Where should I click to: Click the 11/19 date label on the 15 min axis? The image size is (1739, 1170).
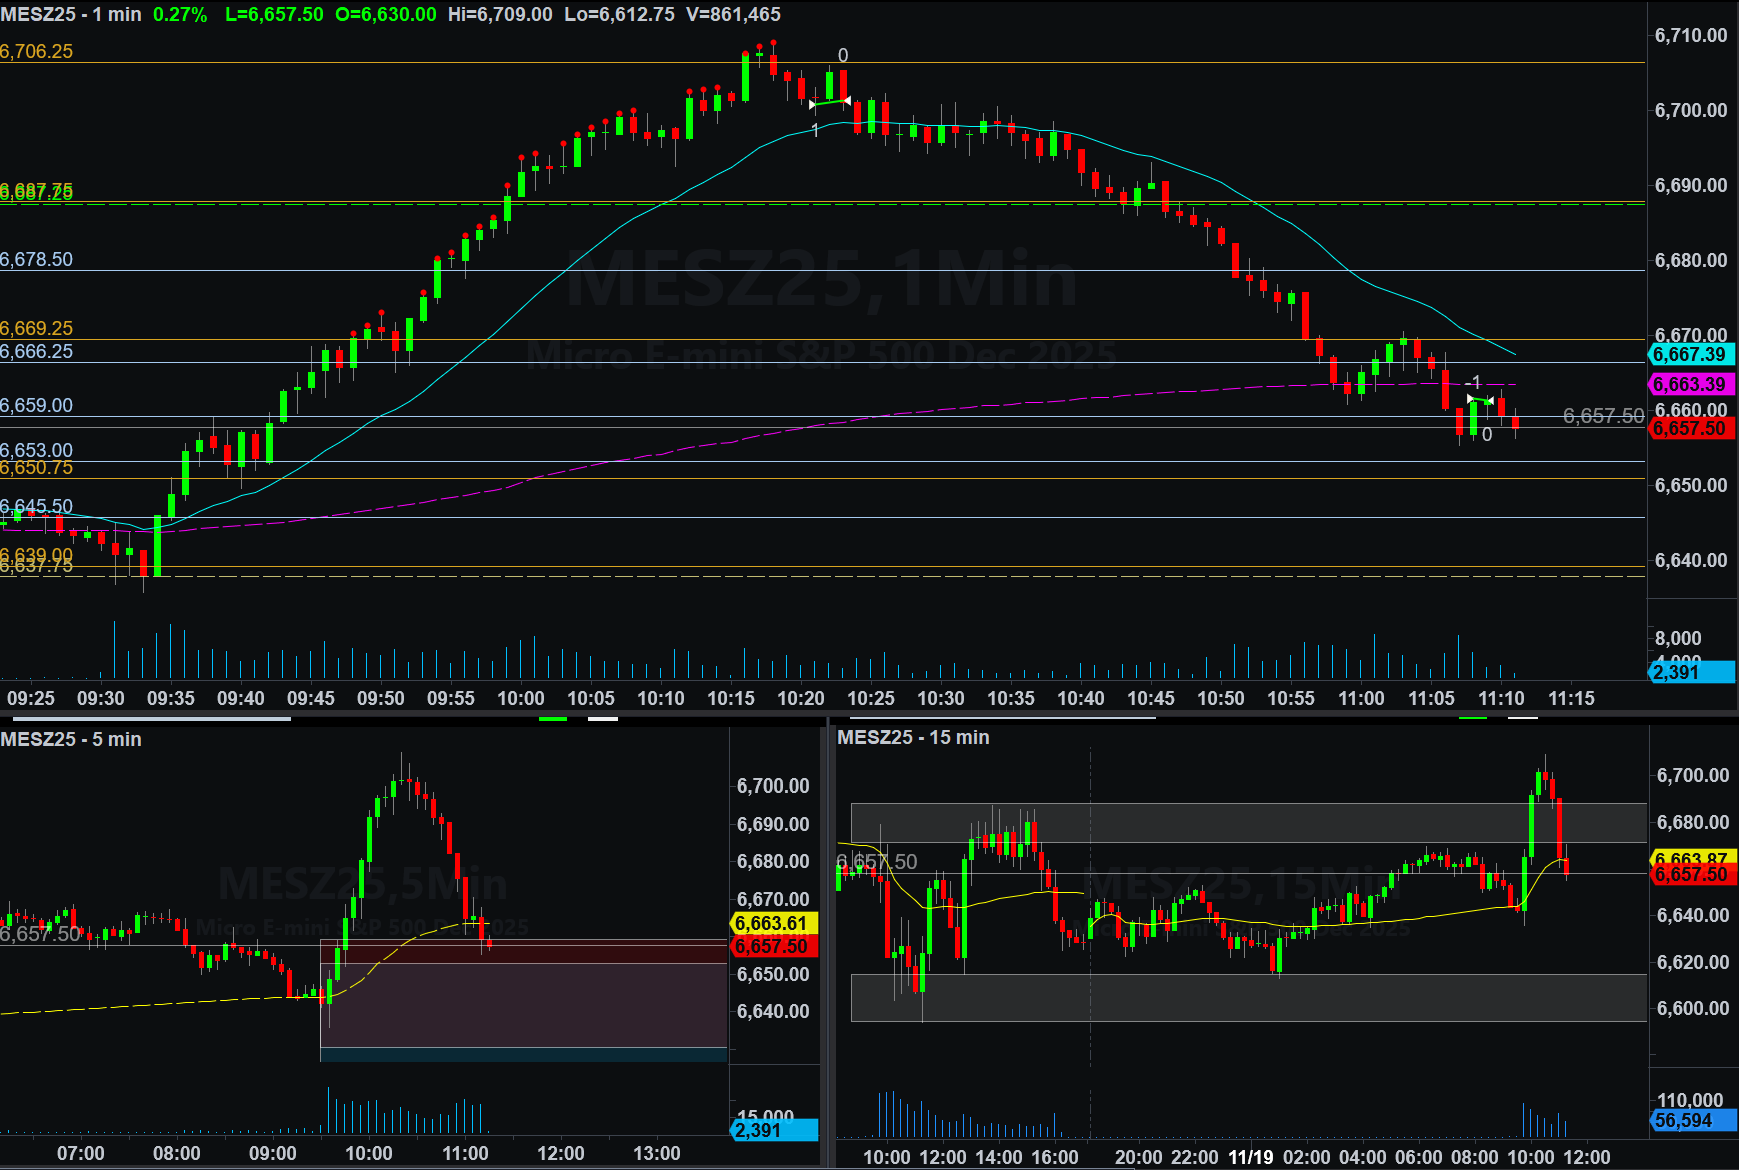[x=1250, y=1157]
